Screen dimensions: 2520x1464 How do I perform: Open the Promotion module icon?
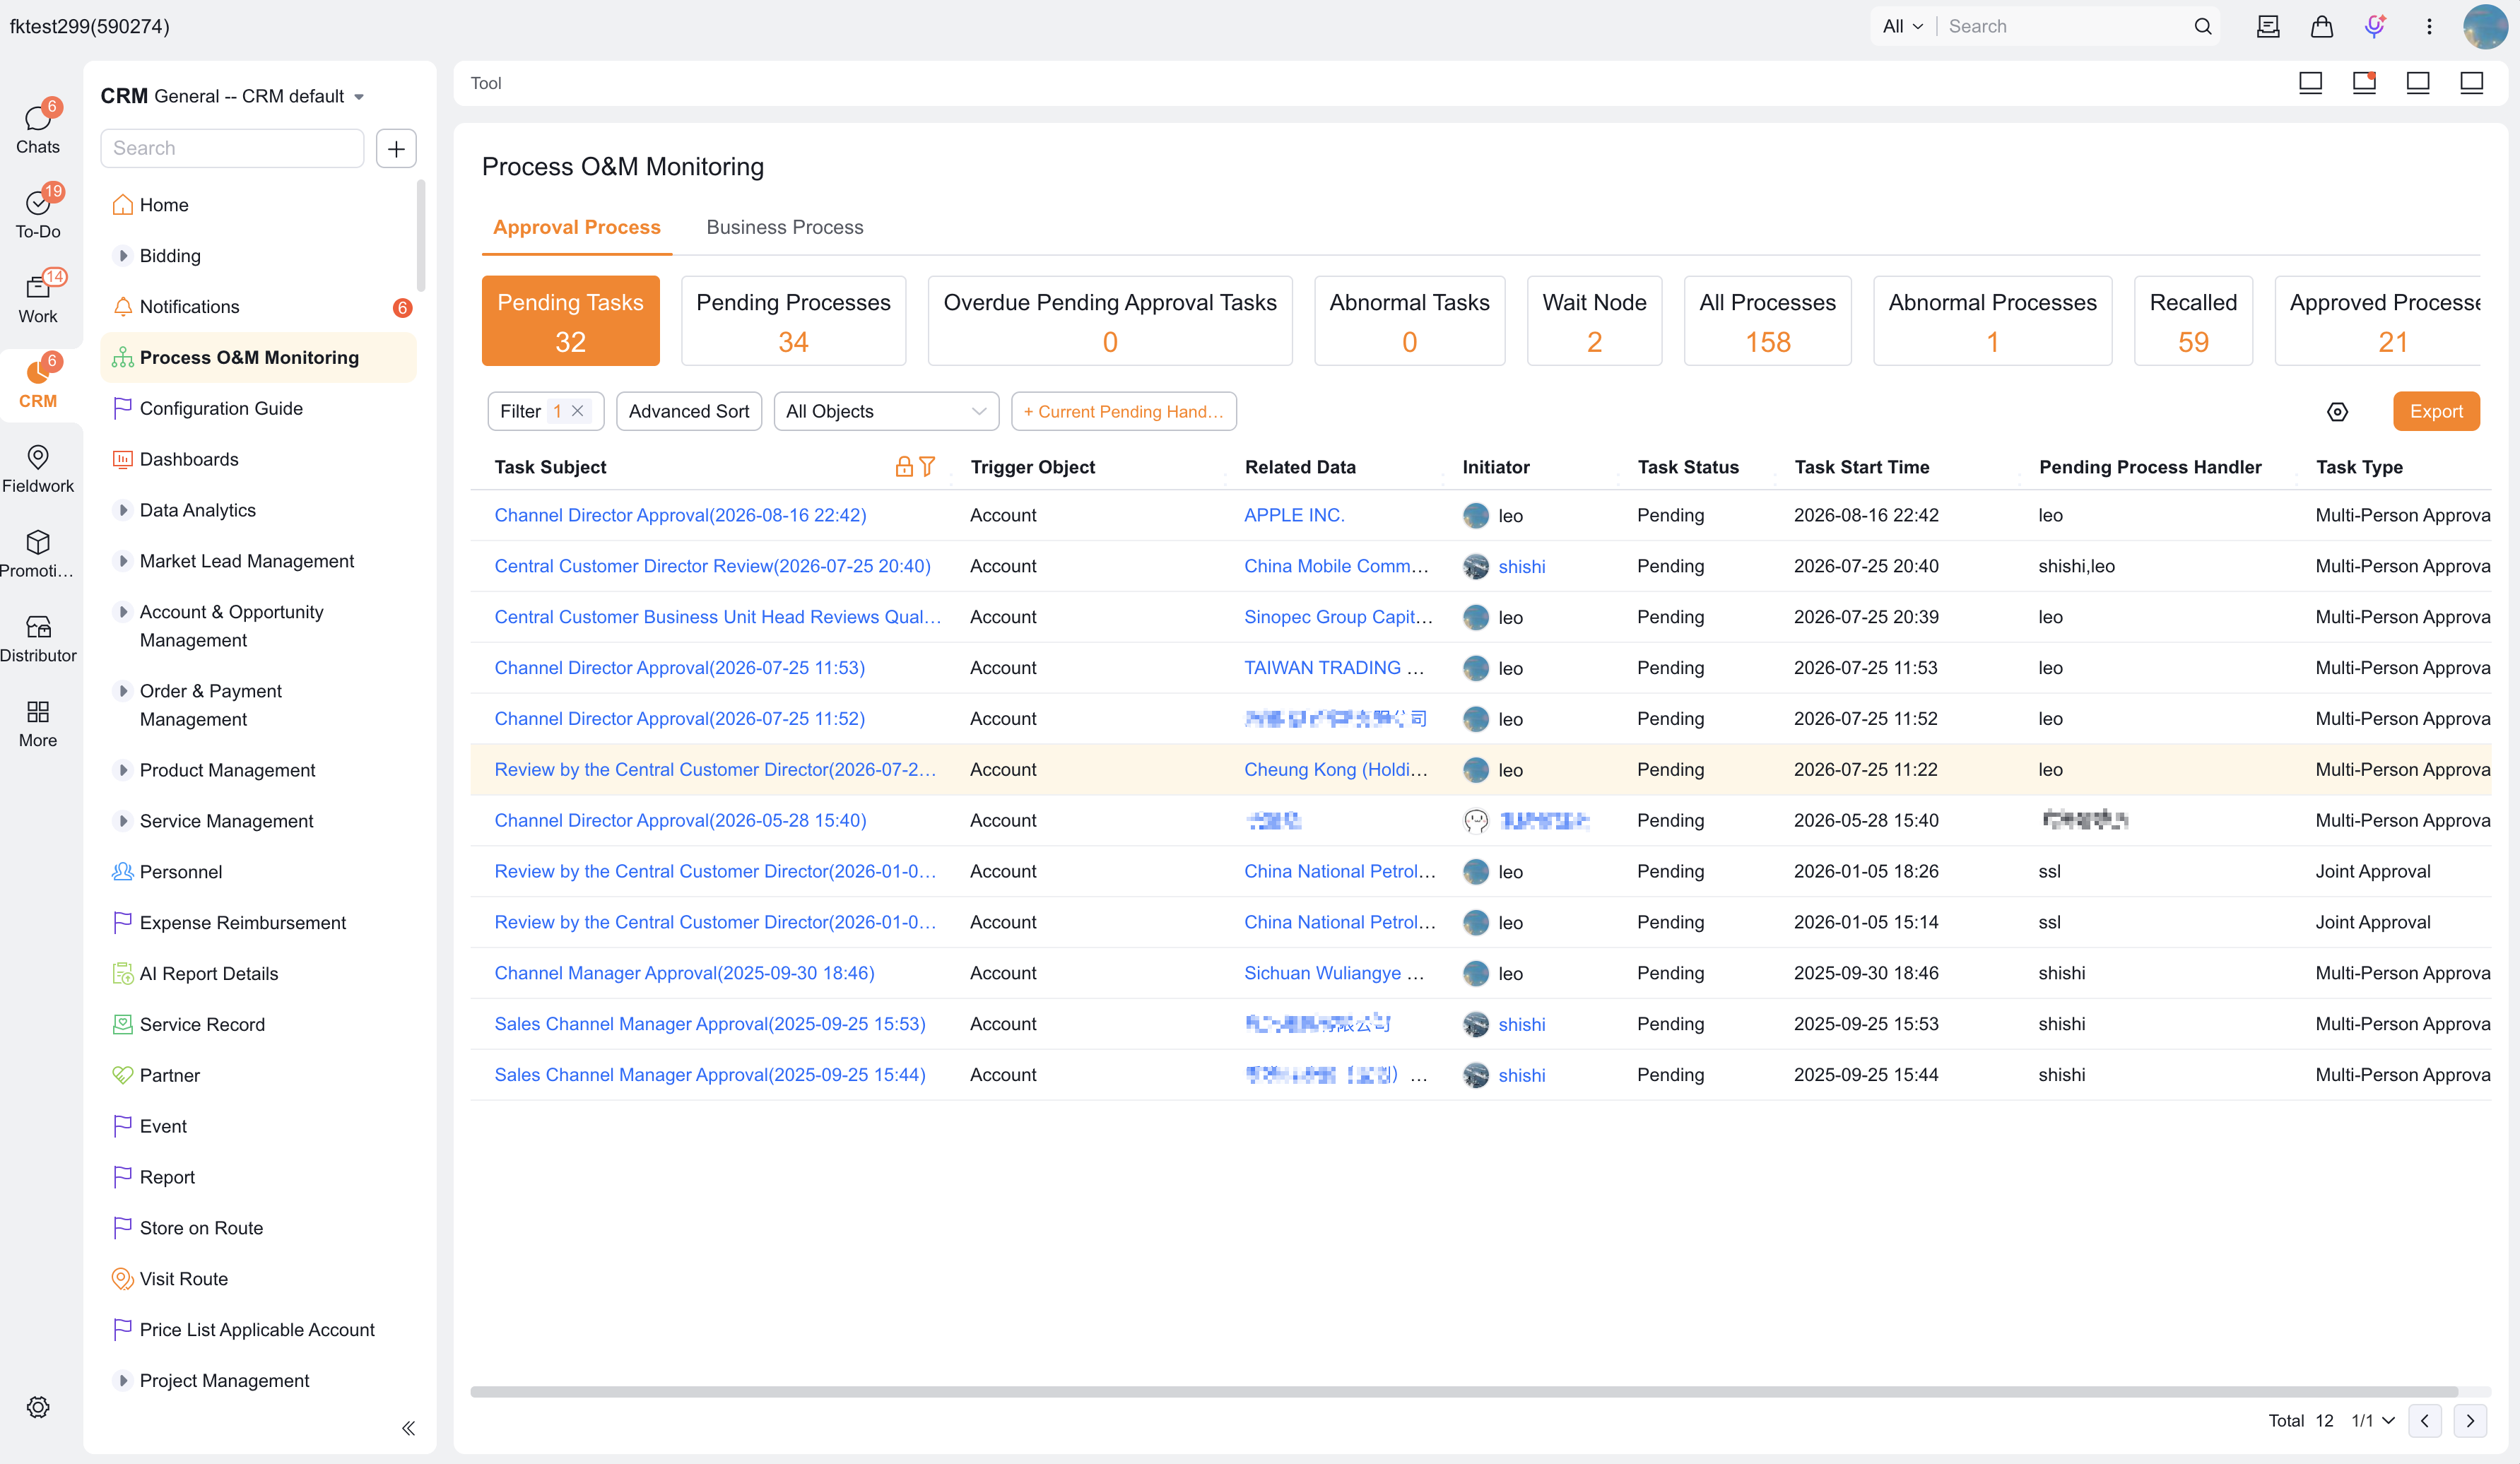pyautogui.click(x=38, y=553)
